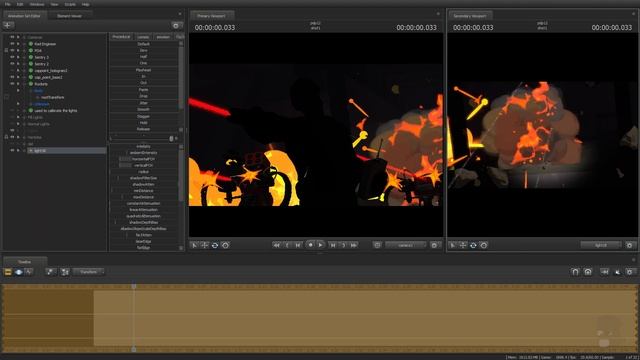Click the playhead marker atop timeline

[x=133, y=287]
